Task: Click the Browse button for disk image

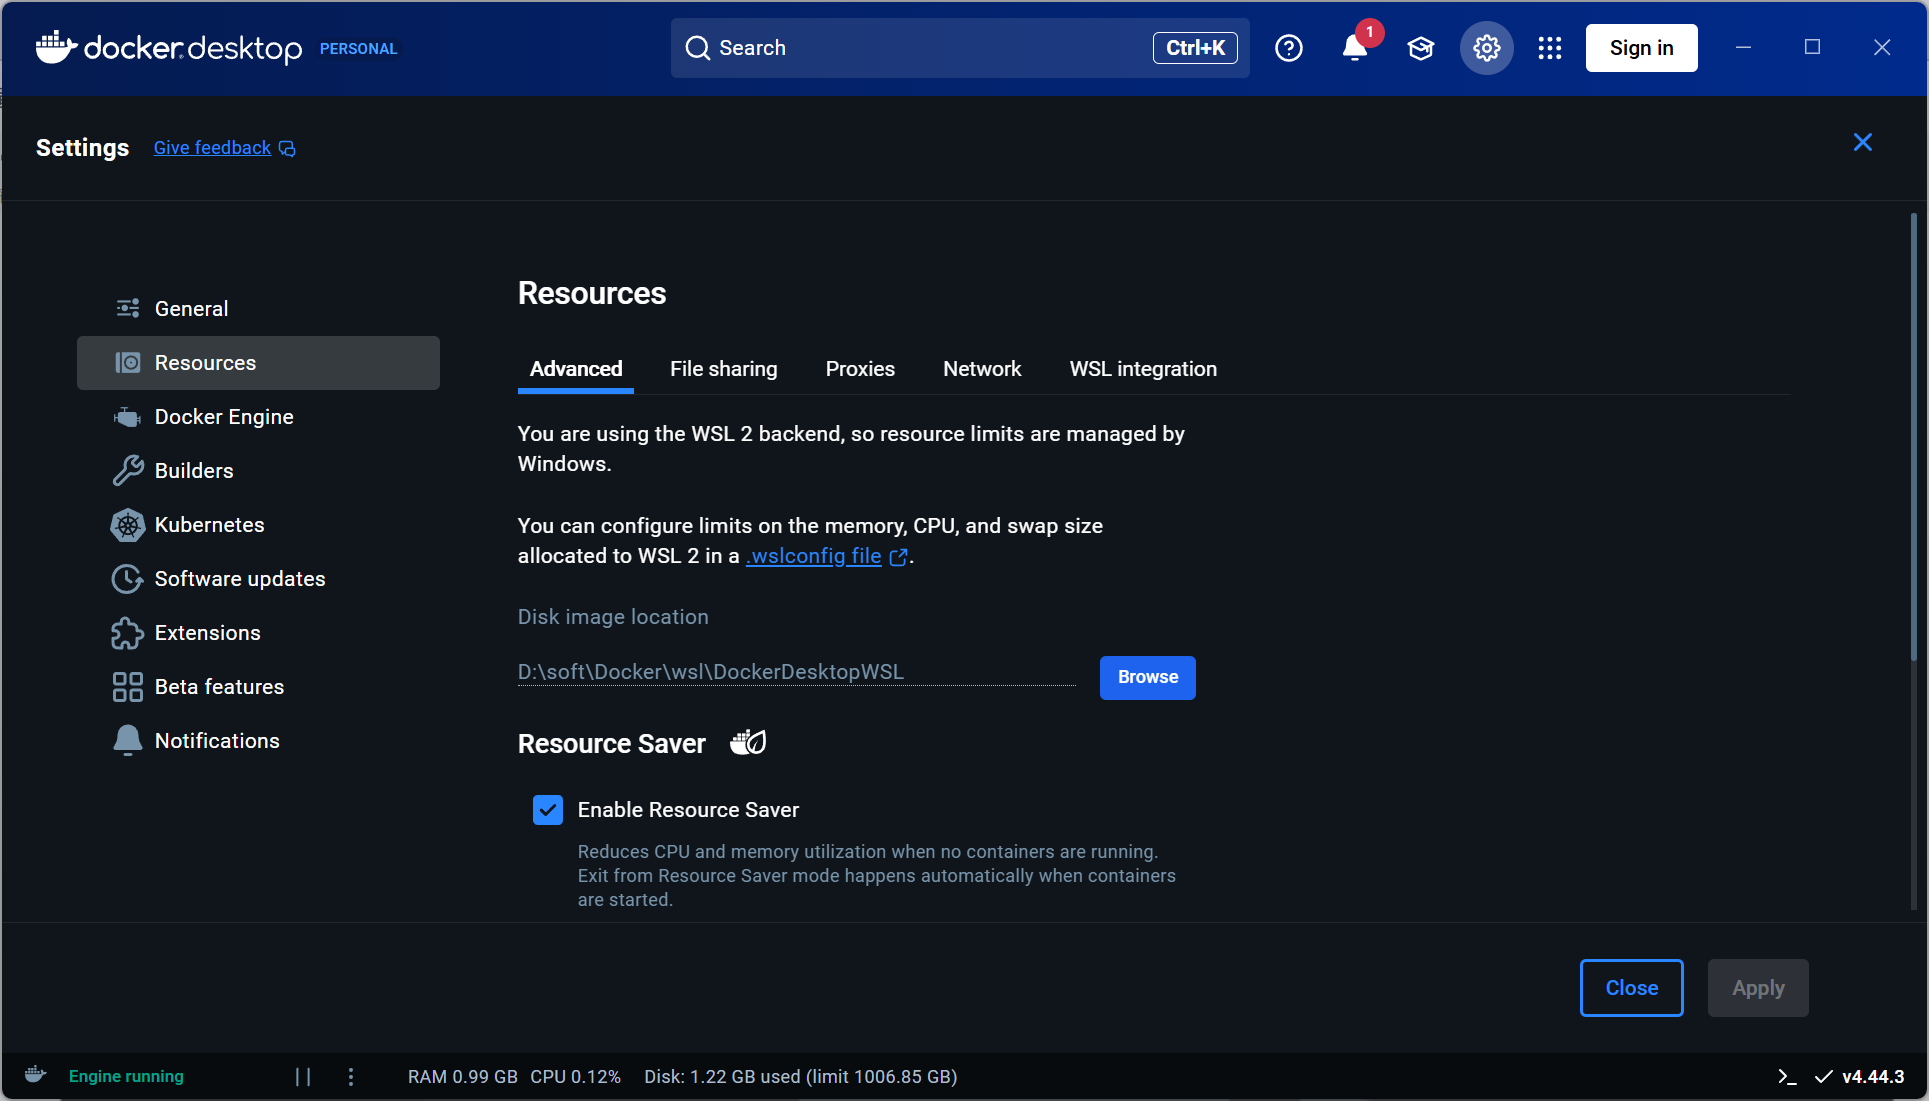Action: tap(1147, 677)
